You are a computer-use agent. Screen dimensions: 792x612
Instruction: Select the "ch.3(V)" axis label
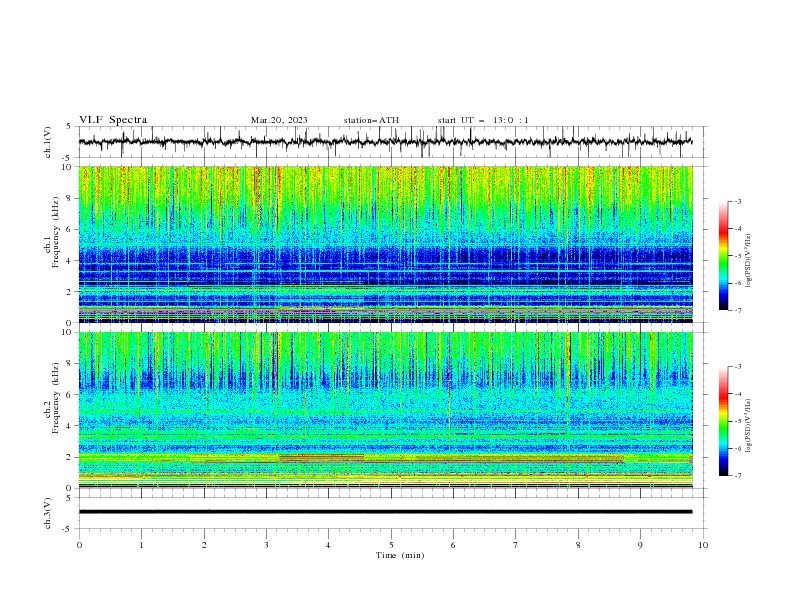point(48,513)
